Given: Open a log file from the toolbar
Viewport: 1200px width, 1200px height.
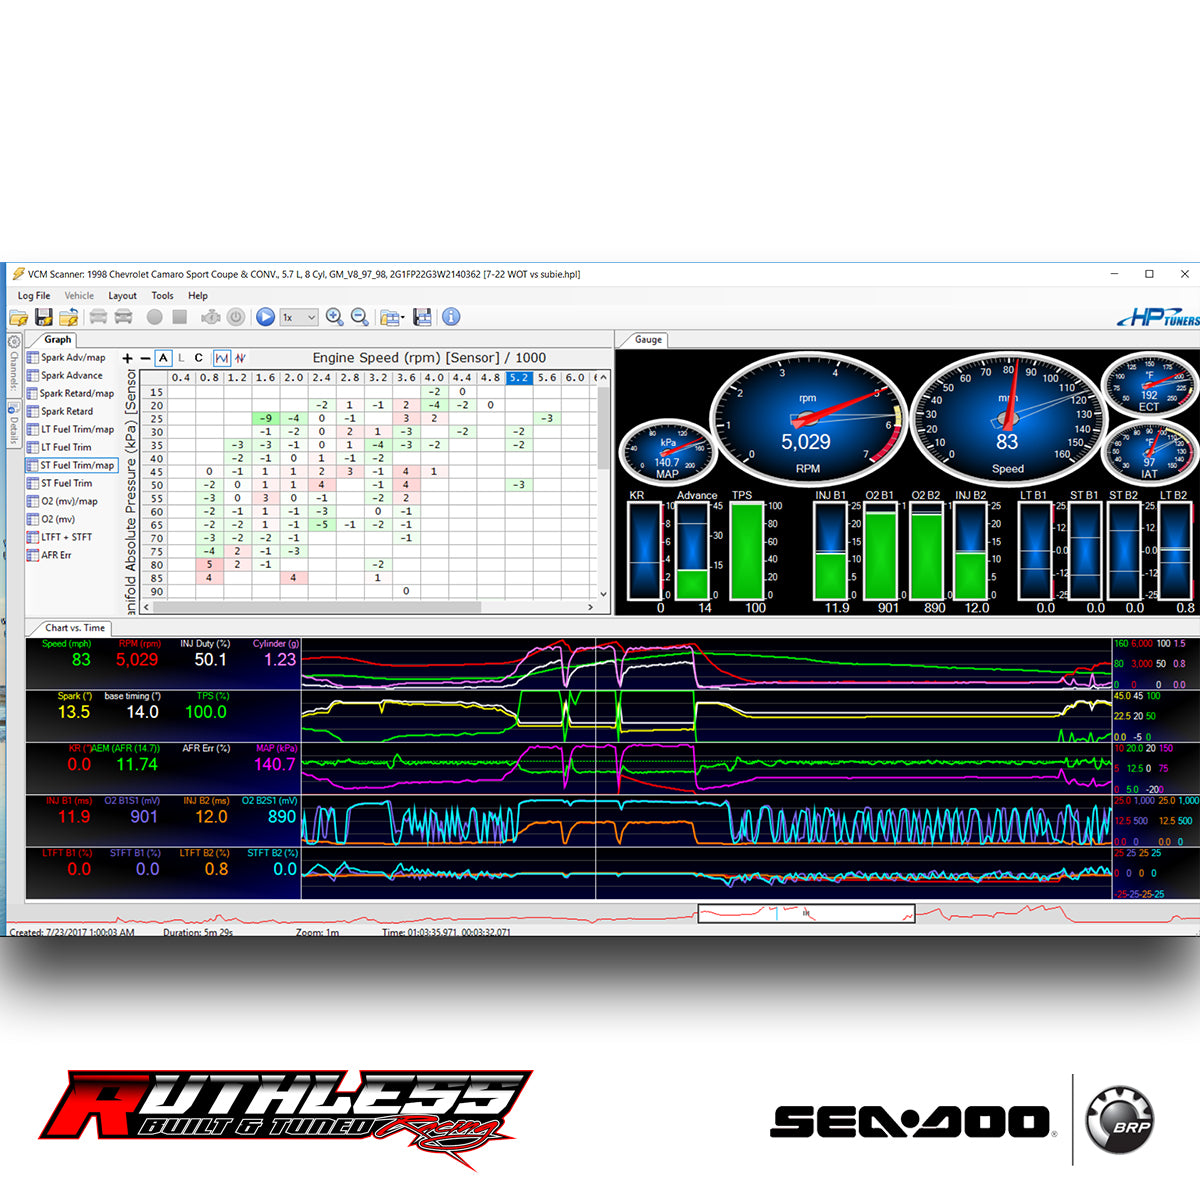Looking at the screenshot, I should pos(20,317).
